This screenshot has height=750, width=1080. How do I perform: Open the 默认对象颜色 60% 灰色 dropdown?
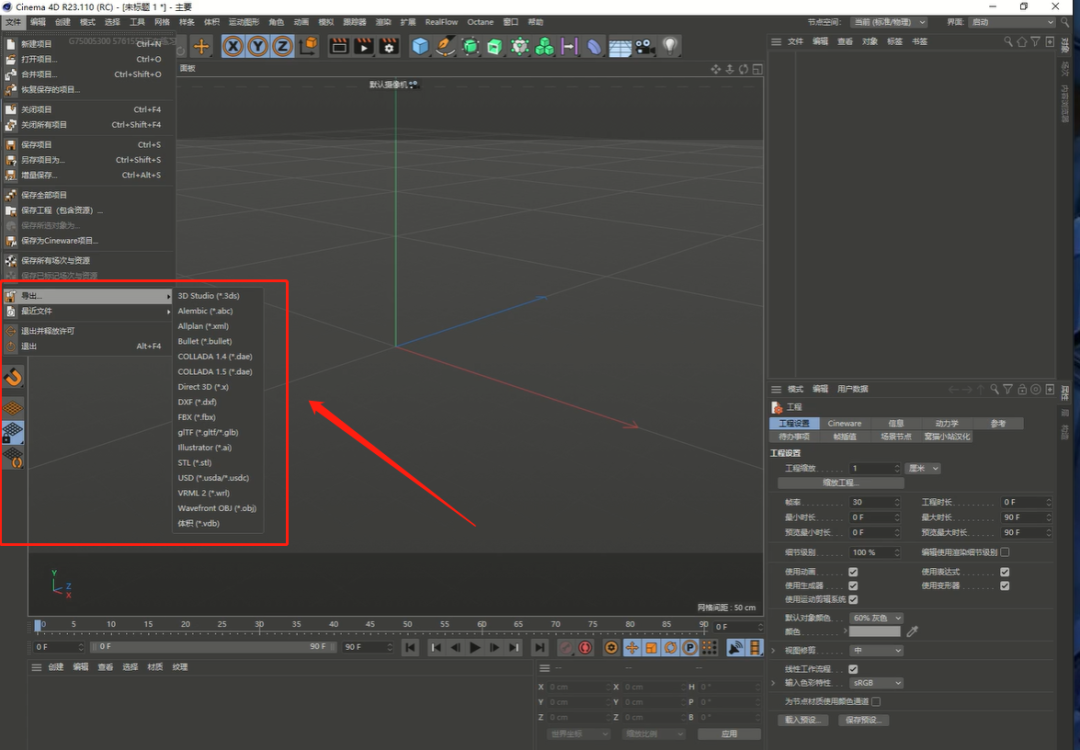pos(876,618)
